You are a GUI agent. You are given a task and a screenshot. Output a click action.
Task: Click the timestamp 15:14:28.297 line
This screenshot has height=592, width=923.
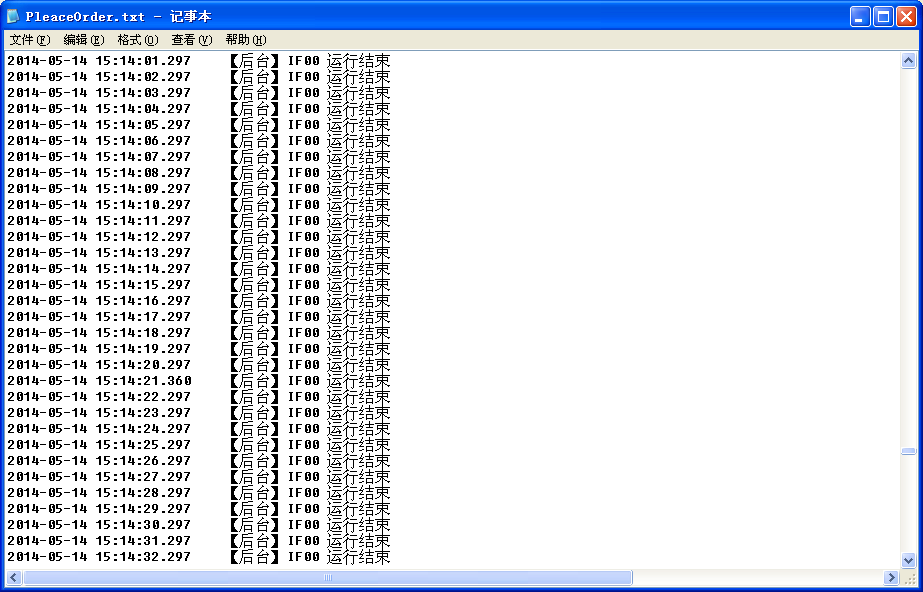[x=198, y=493]
